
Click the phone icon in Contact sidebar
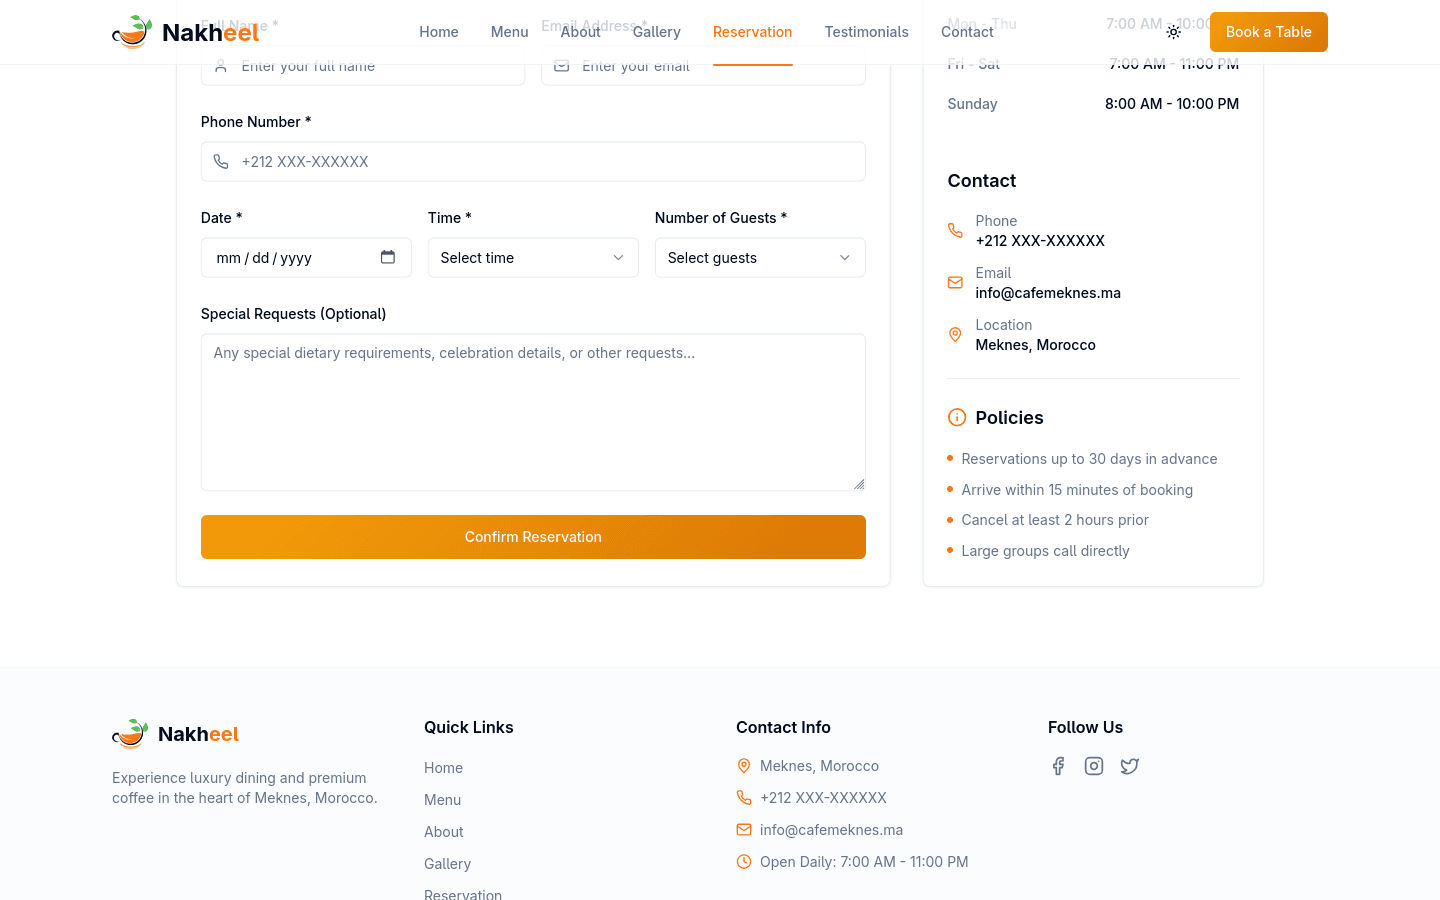[x=955, y=231]
